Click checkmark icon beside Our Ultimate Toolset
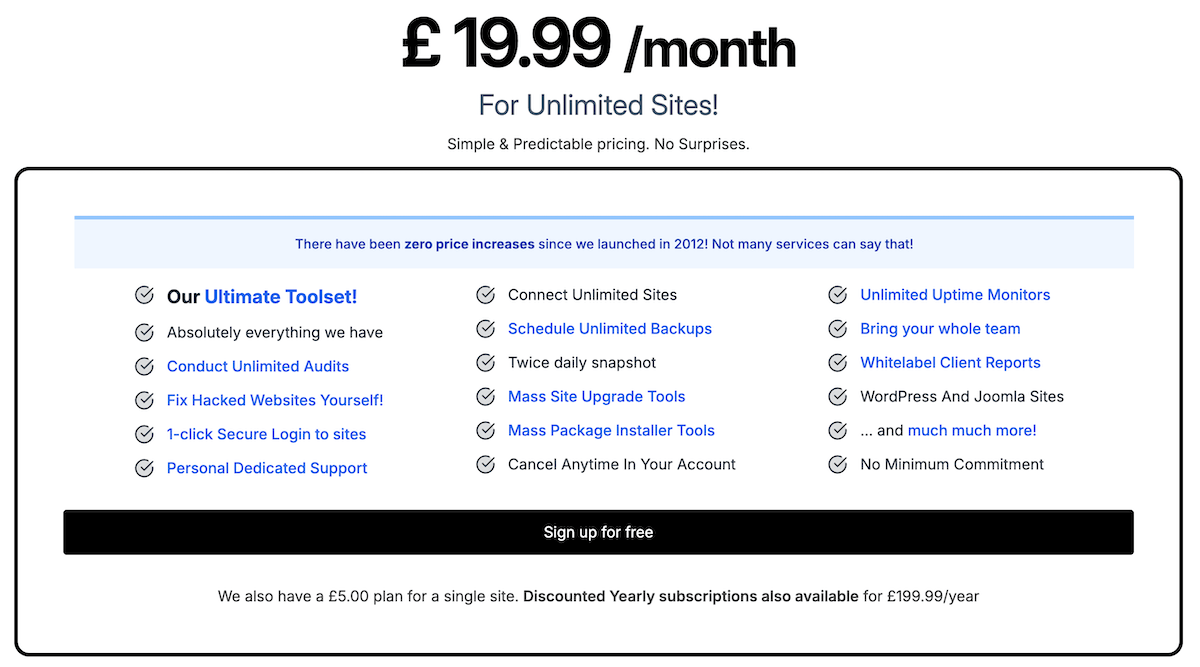The image size is (1200, 667). click(144, 296)
